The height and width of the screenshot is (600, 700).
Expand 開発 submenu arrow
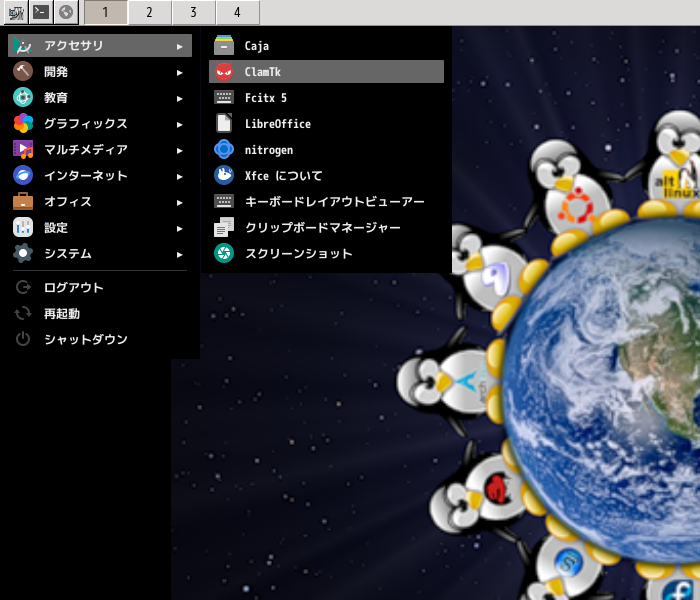179,73
